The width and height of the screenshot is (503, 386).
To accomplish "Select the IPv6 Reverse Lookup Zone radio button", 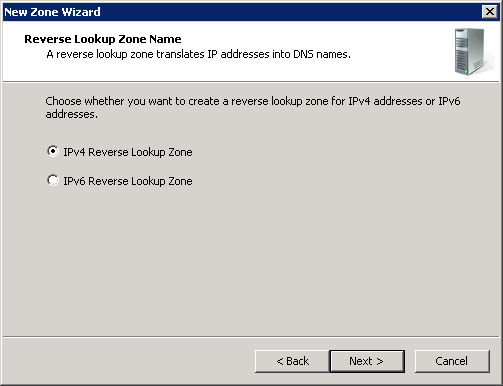I will [x=53, y=181].
